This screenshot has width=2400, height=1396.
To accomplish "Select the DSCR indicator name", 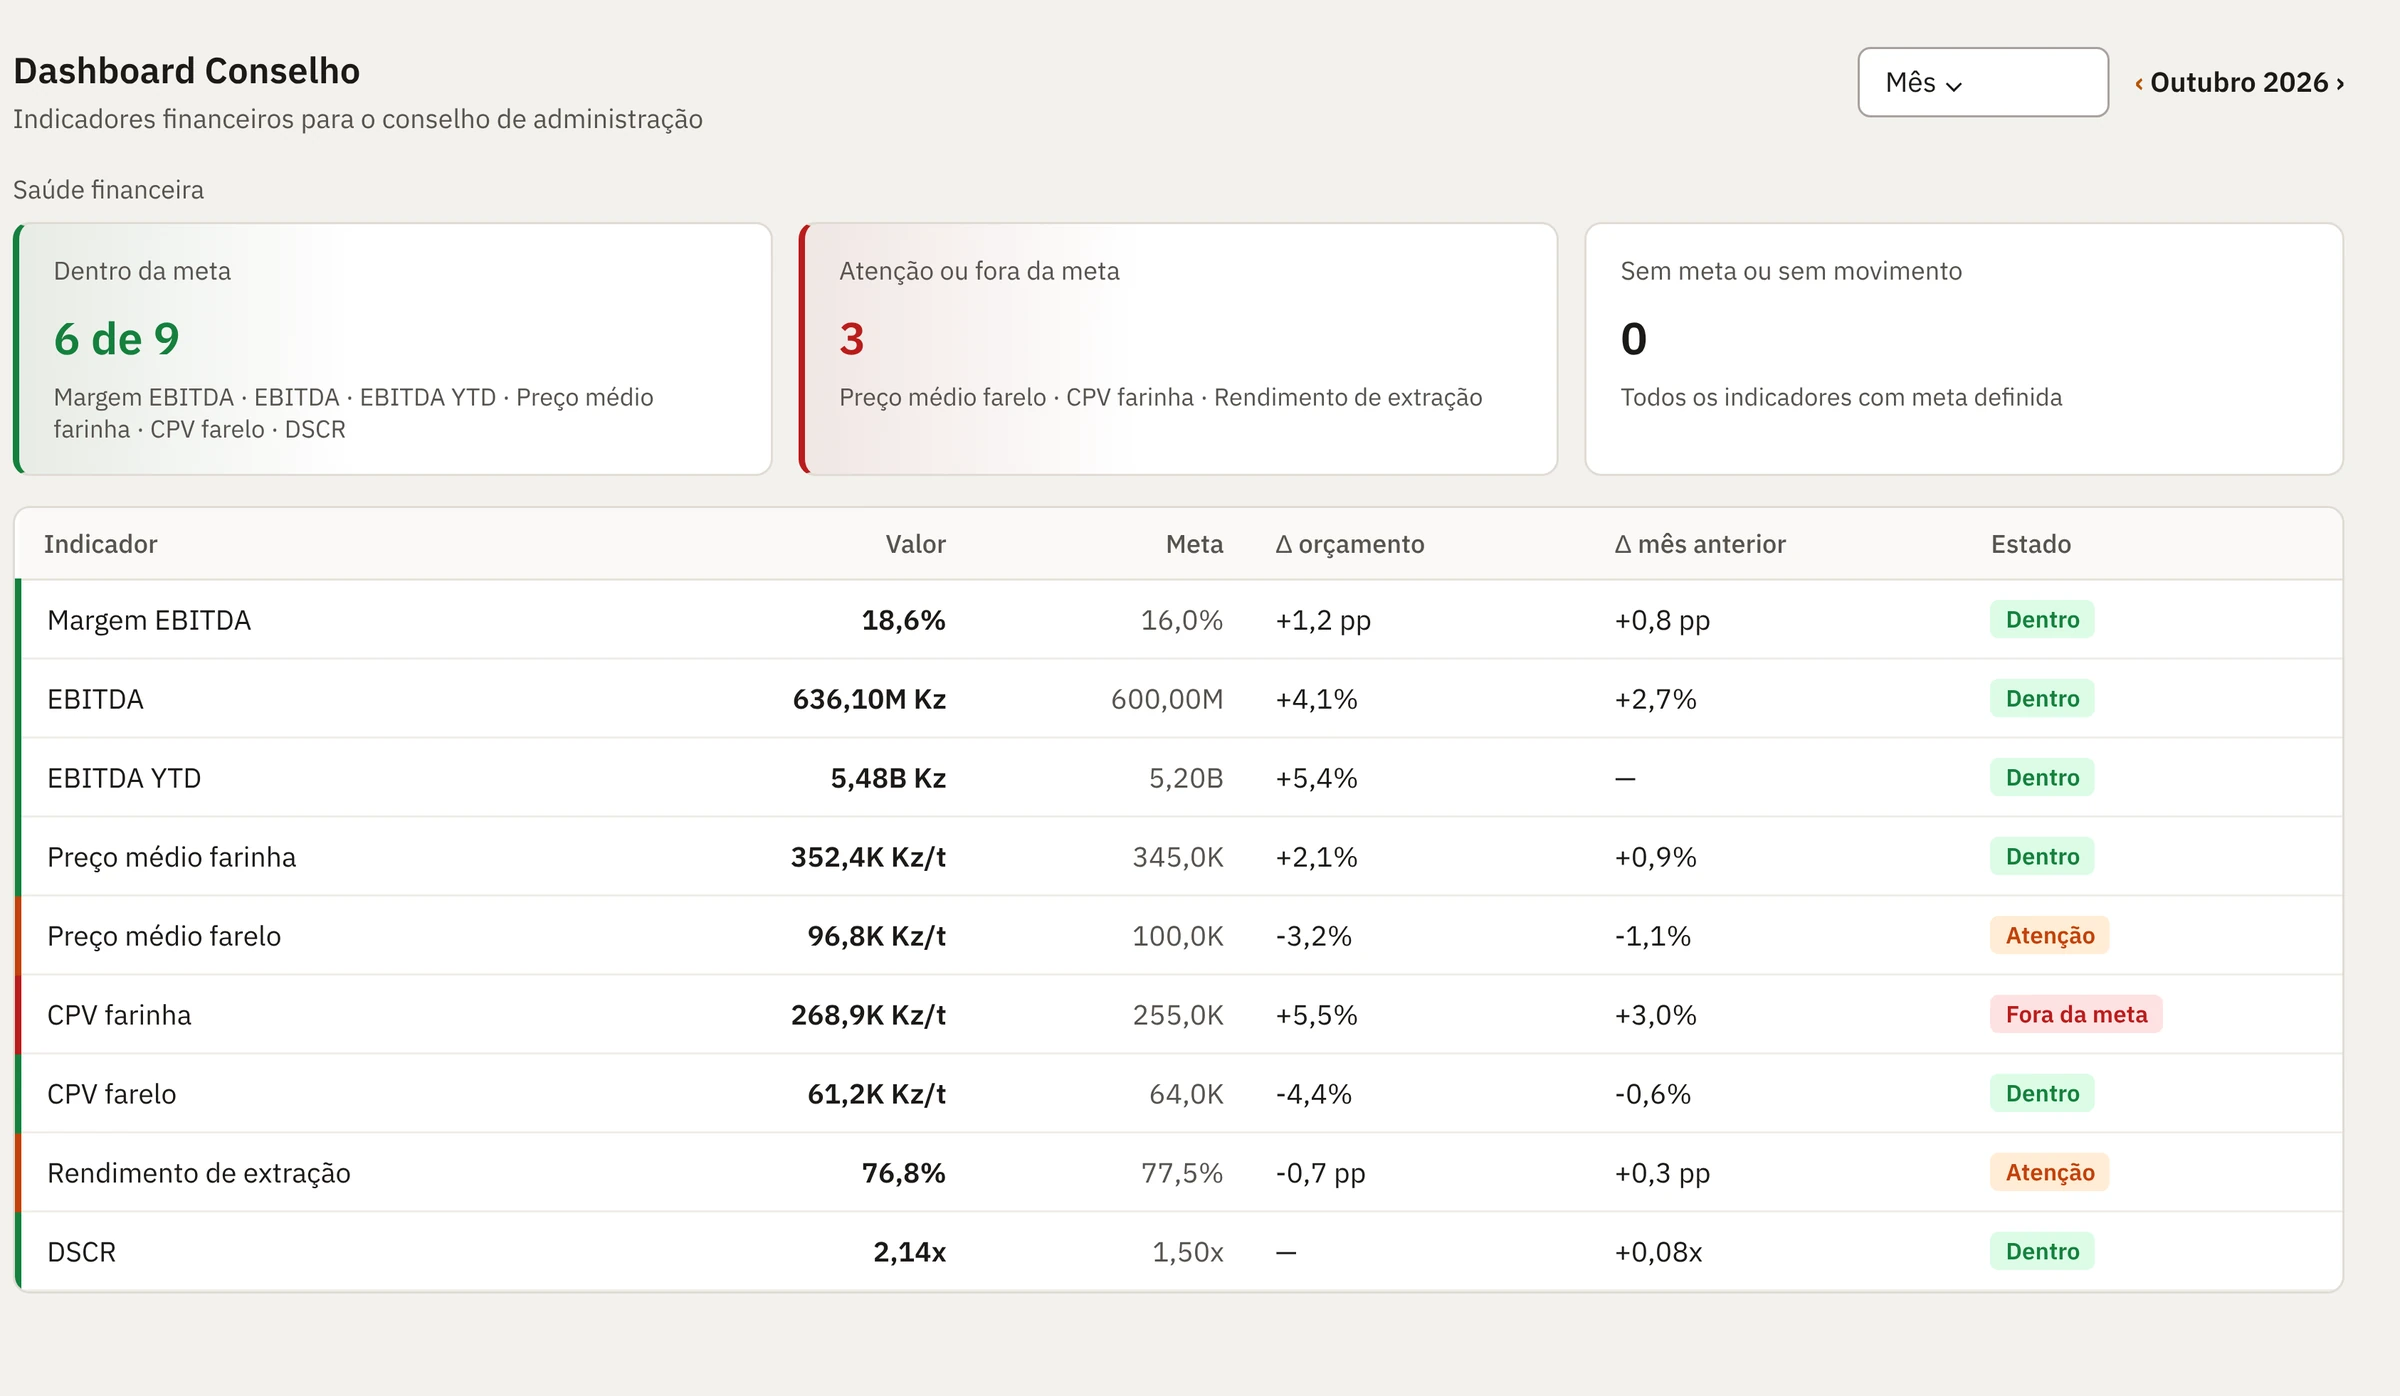I will point(81,1252).
